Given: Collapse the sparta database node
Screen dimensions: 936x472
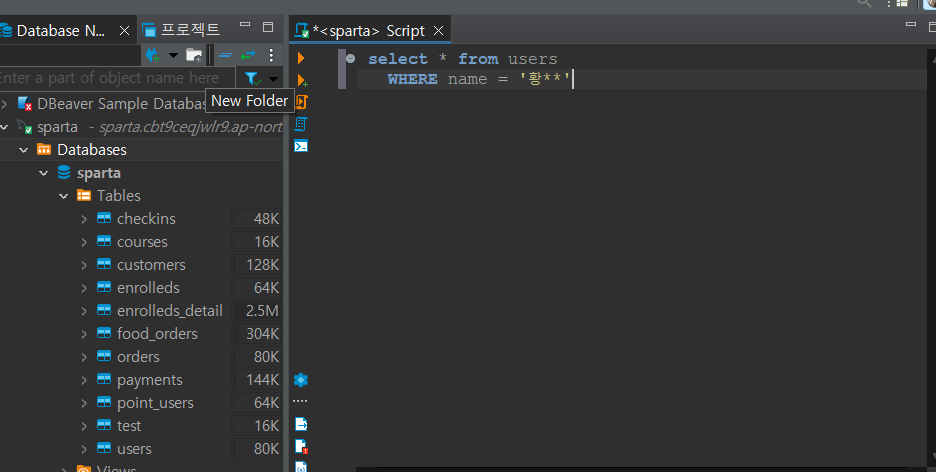Looking at the screenshot, I should tap(44, 173).
